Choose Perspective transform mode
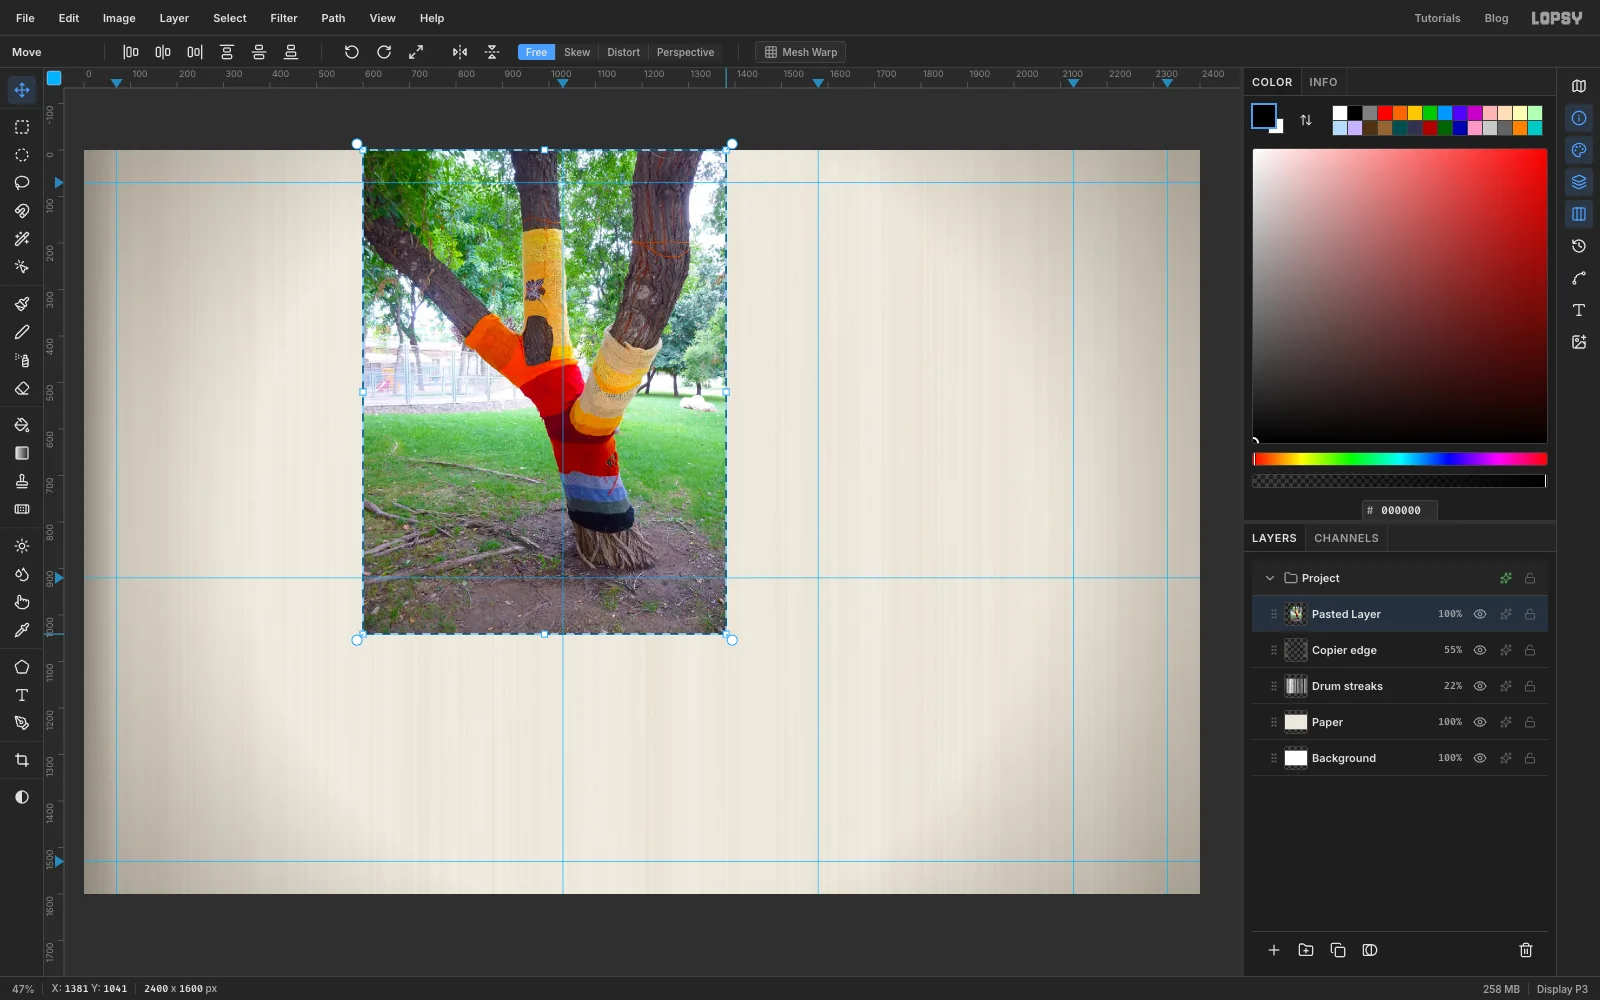The width and height of the screenshot is (1600, 1000). coord(685,52)
